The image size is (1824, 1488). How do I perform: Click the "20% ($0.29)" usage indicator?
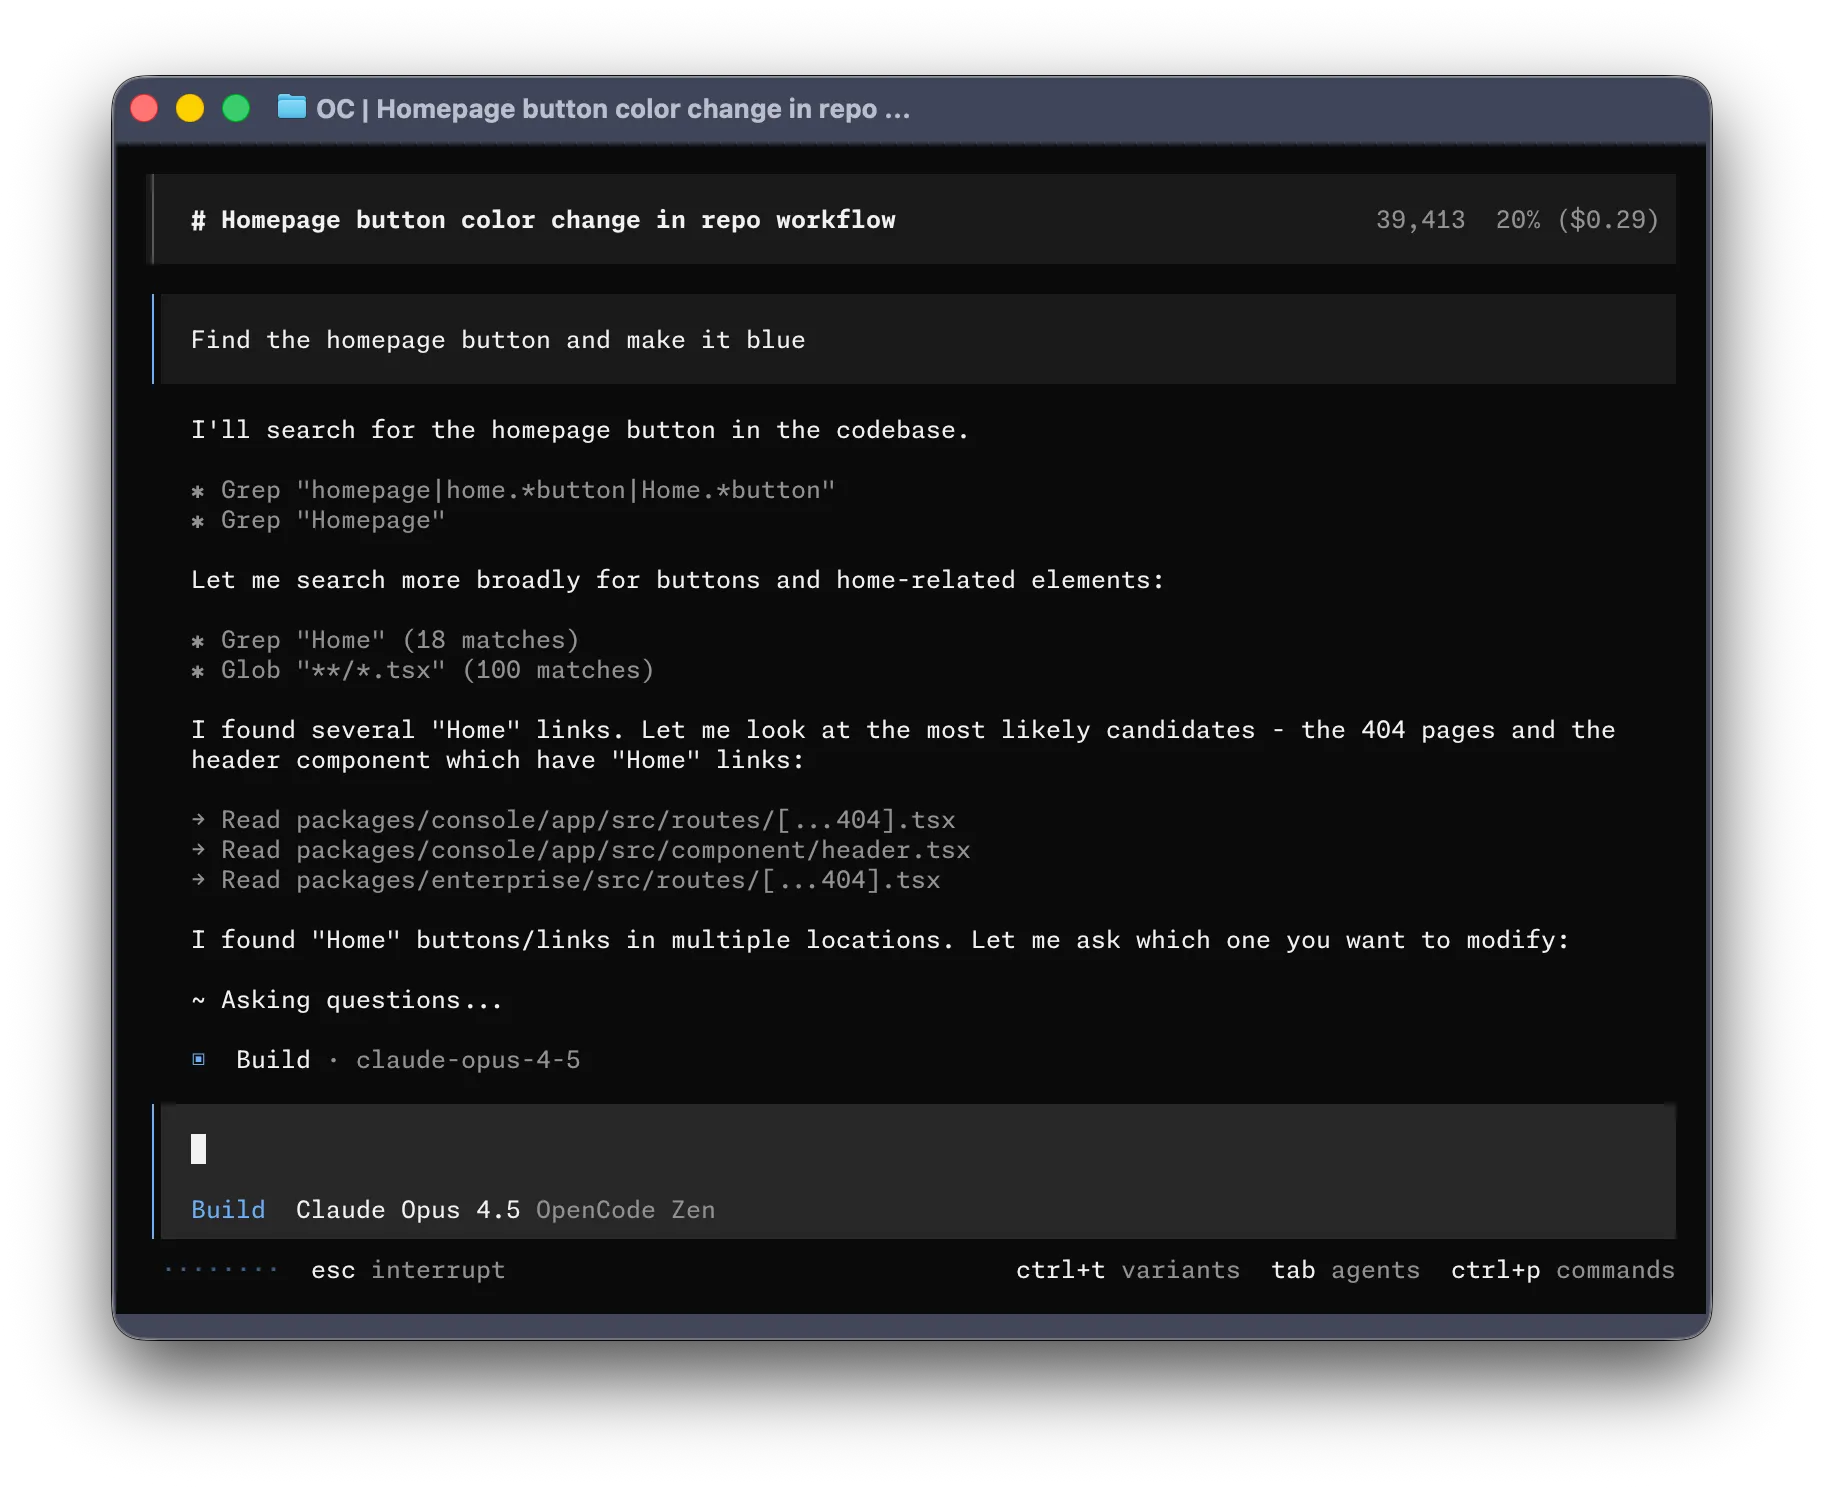tap(1575, 219)
